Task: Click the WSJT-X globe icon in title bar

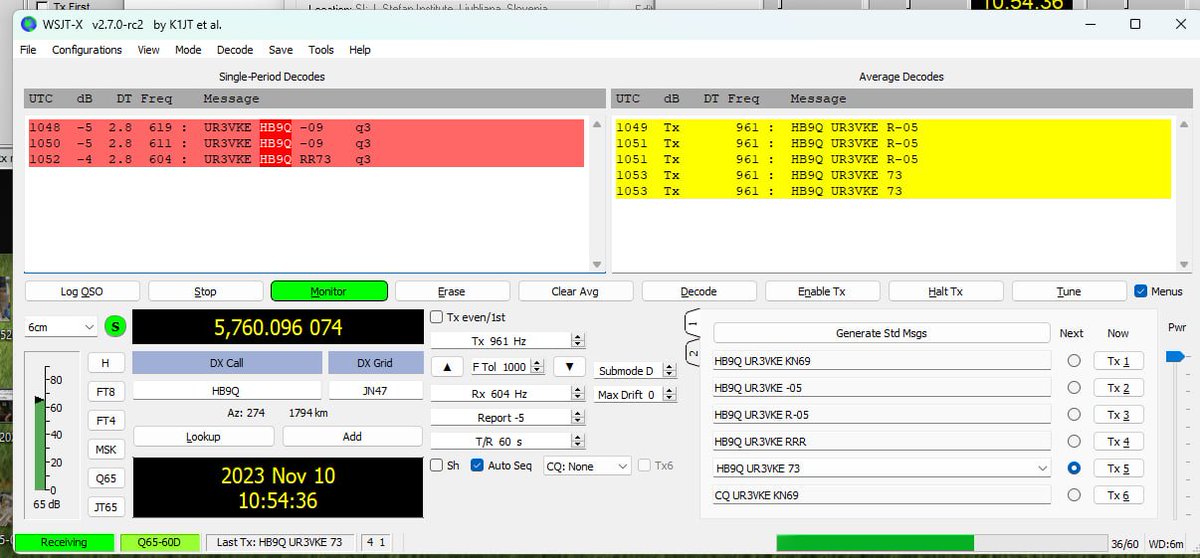Action: coord(27,23)
